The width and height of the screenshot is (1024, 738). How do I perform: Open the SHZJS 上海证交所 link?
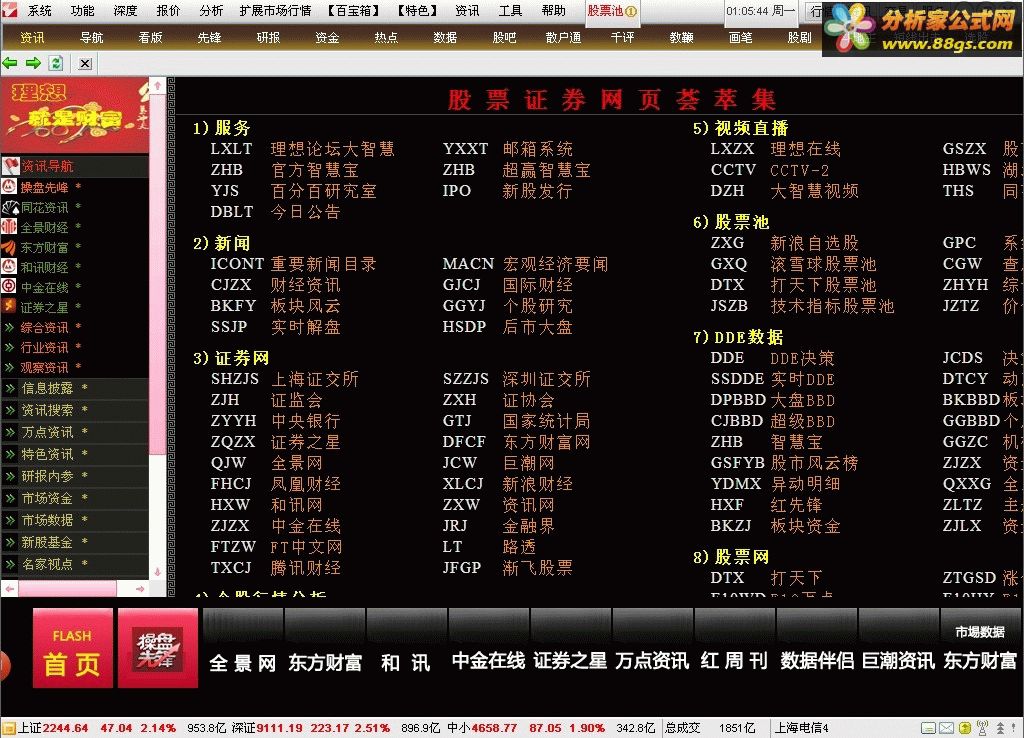coord(285,379)
